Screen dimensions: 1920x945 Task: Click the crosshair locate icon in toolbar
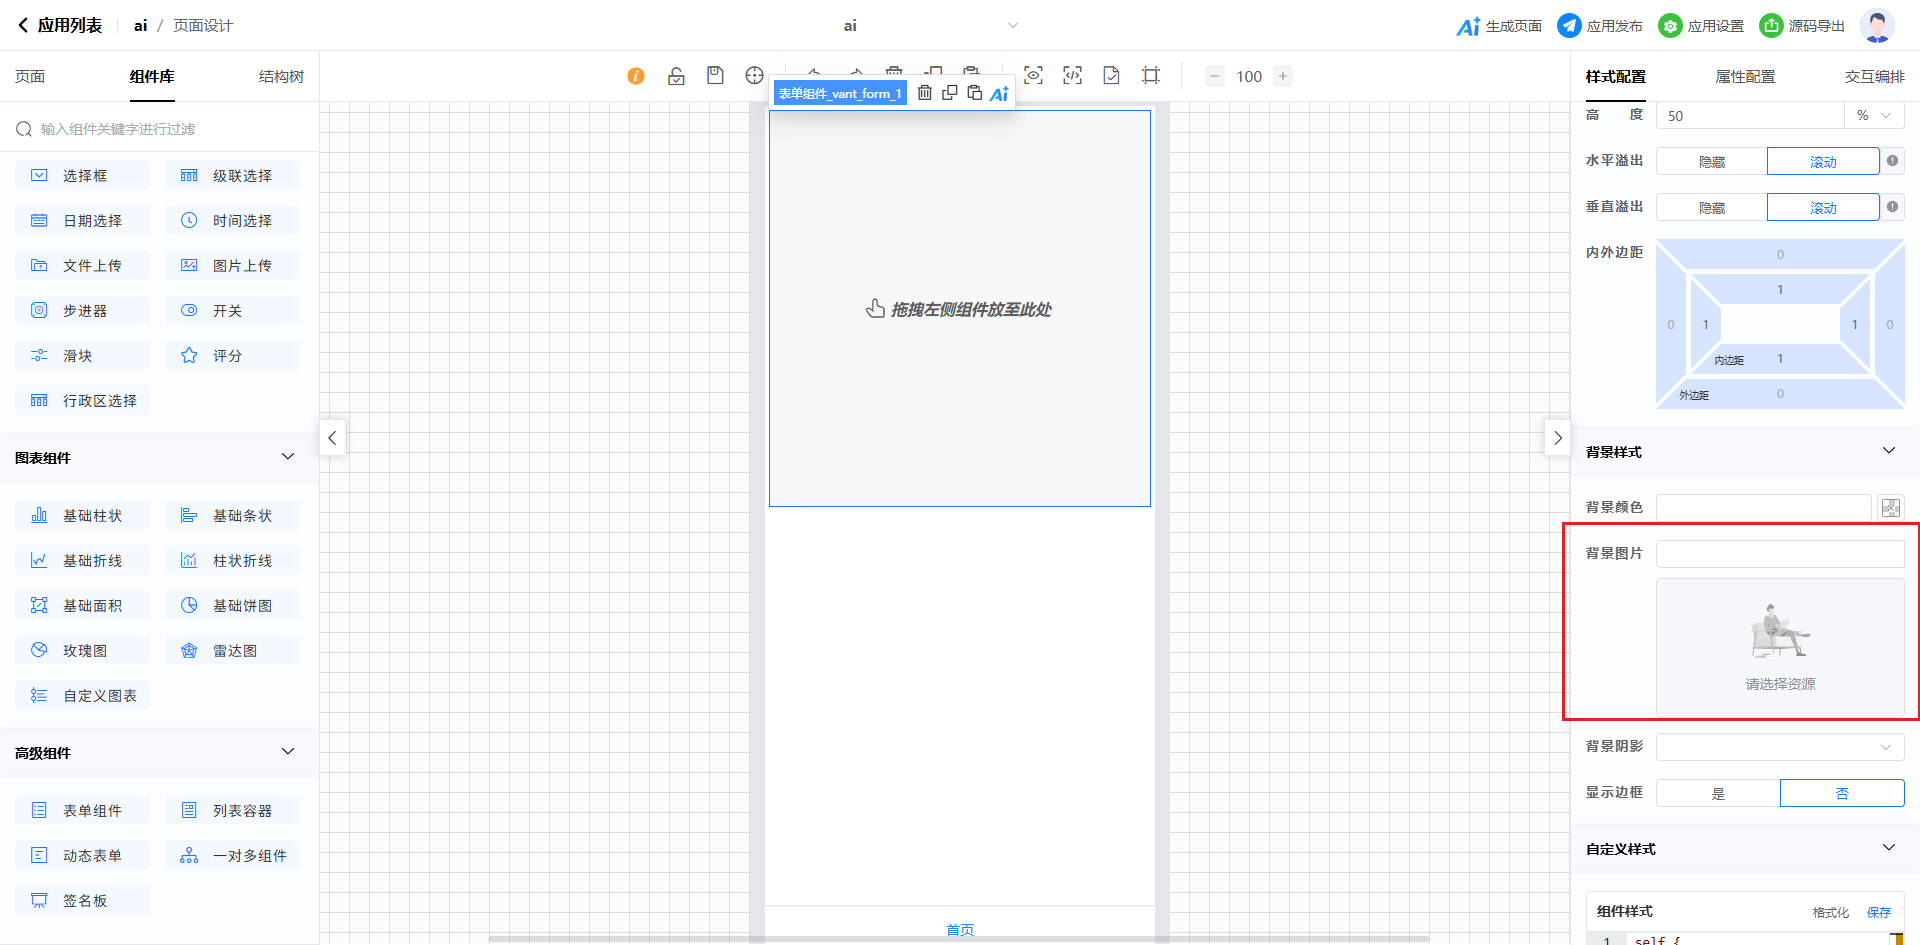pyautogui.click(x=754, y=76)
